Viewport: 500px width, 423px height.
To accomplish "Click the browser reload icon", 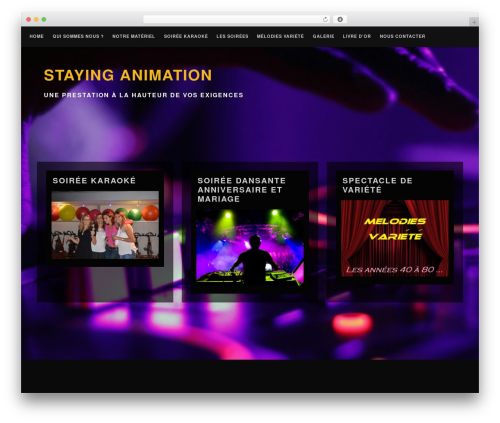I will pos(325,20).
